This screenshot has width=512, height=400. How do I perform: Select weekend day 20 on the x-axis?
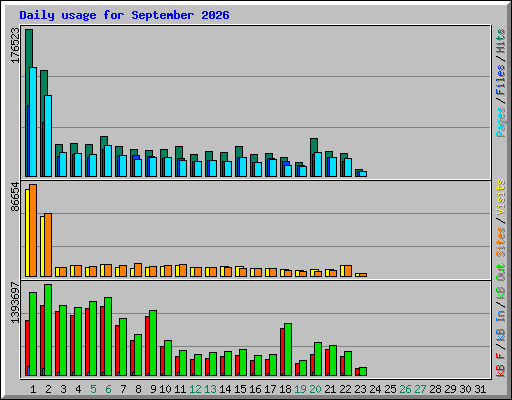click(x=315, y=389)
